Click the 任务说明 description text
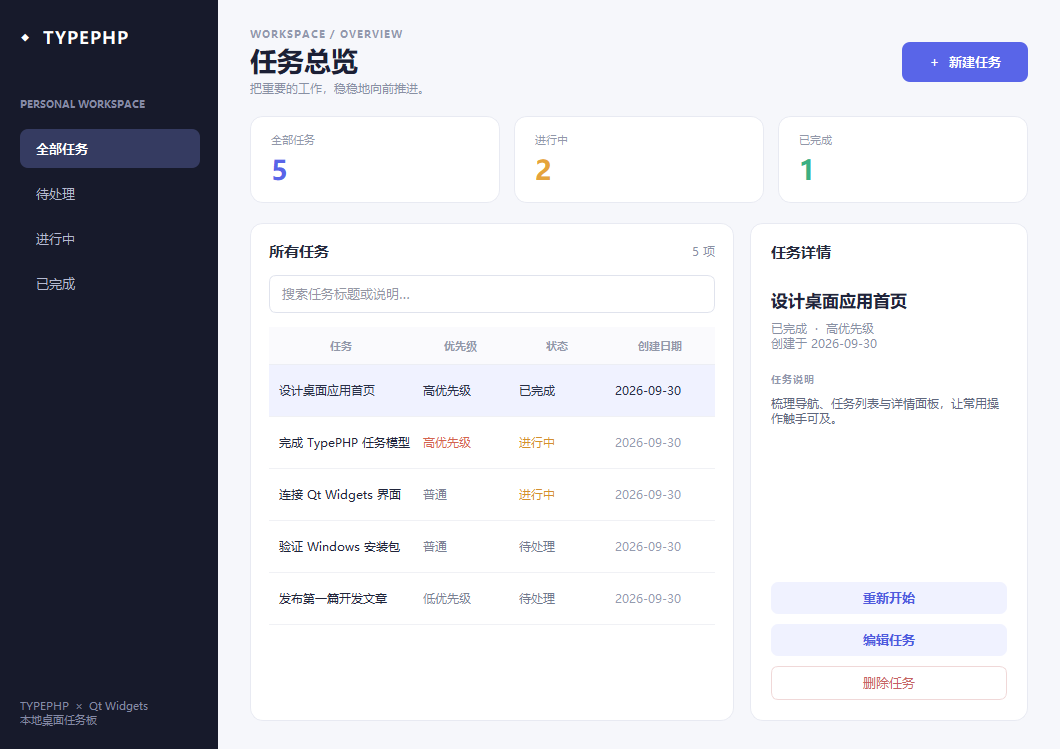Screen dimensions: 1060x749 885,411
